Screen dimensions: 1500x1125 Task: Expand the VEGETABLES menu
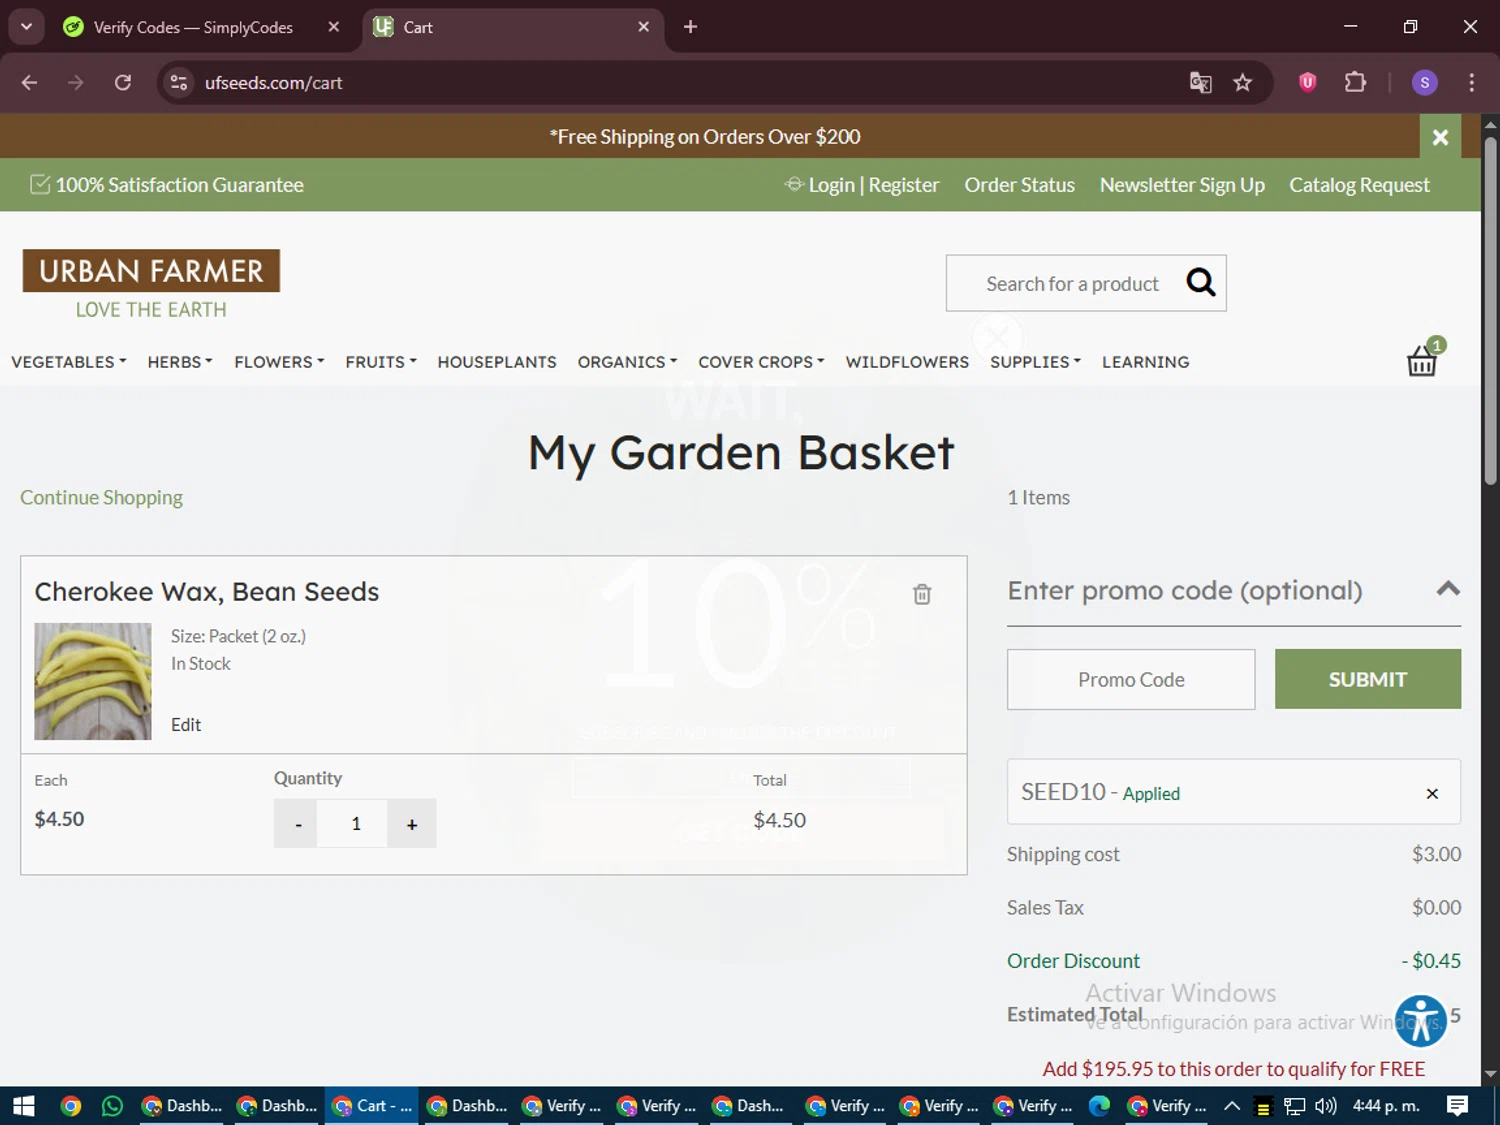68,362
